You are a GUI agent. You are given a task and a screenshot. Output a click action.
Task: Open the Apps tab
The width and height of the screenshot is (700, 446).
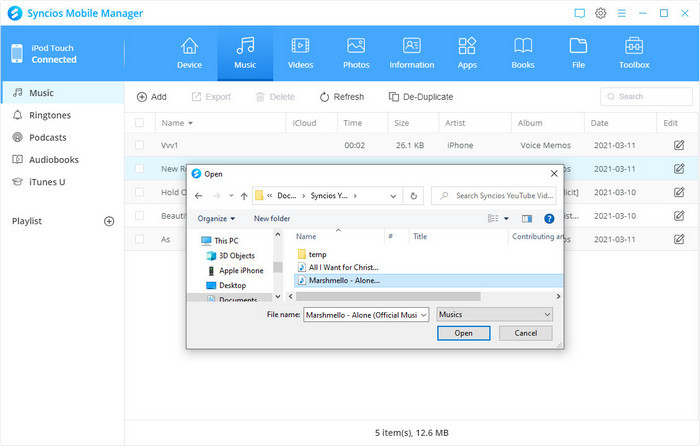[x=467, y=54]
